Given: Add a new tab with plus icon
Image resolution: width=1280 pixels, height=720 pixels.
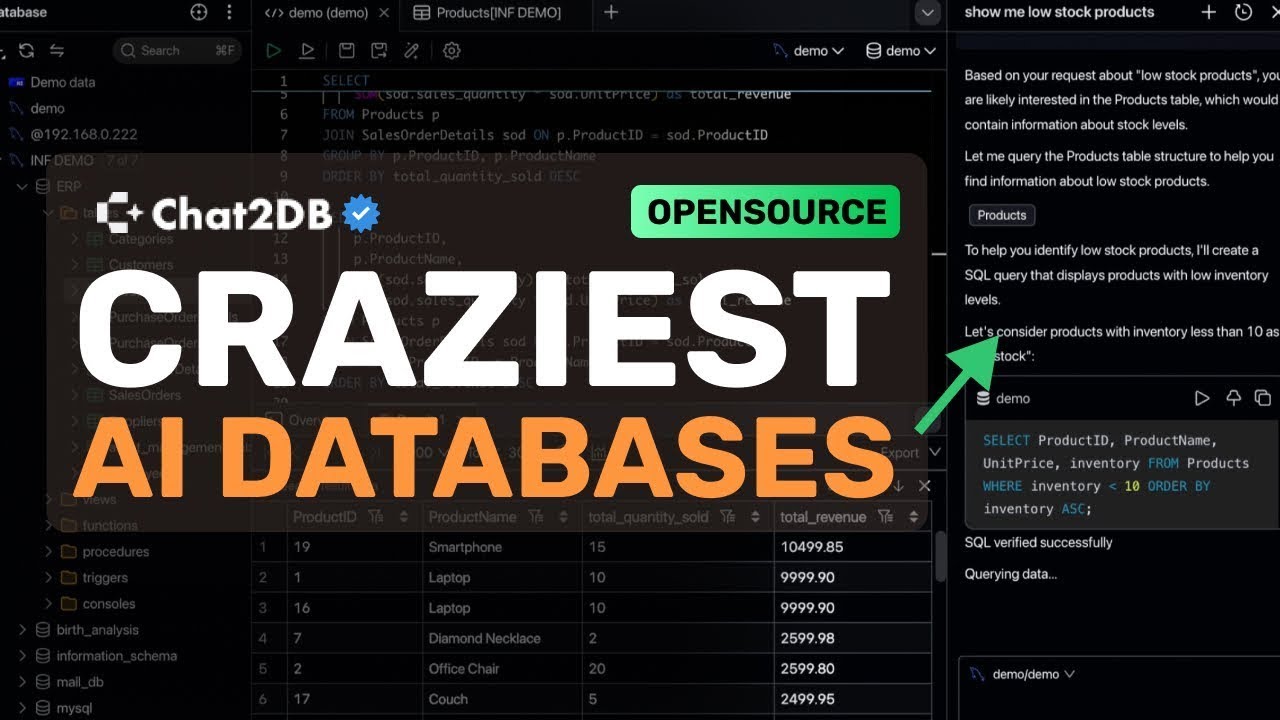Looking at the screenshot, I should coord(611,13).
